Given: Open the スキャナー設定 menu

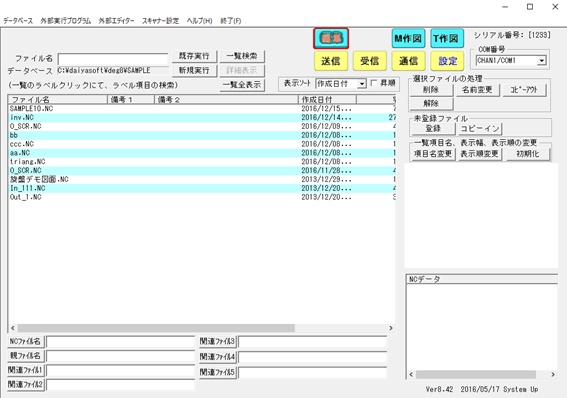Looking at the screenshot, I should (160, 21).
